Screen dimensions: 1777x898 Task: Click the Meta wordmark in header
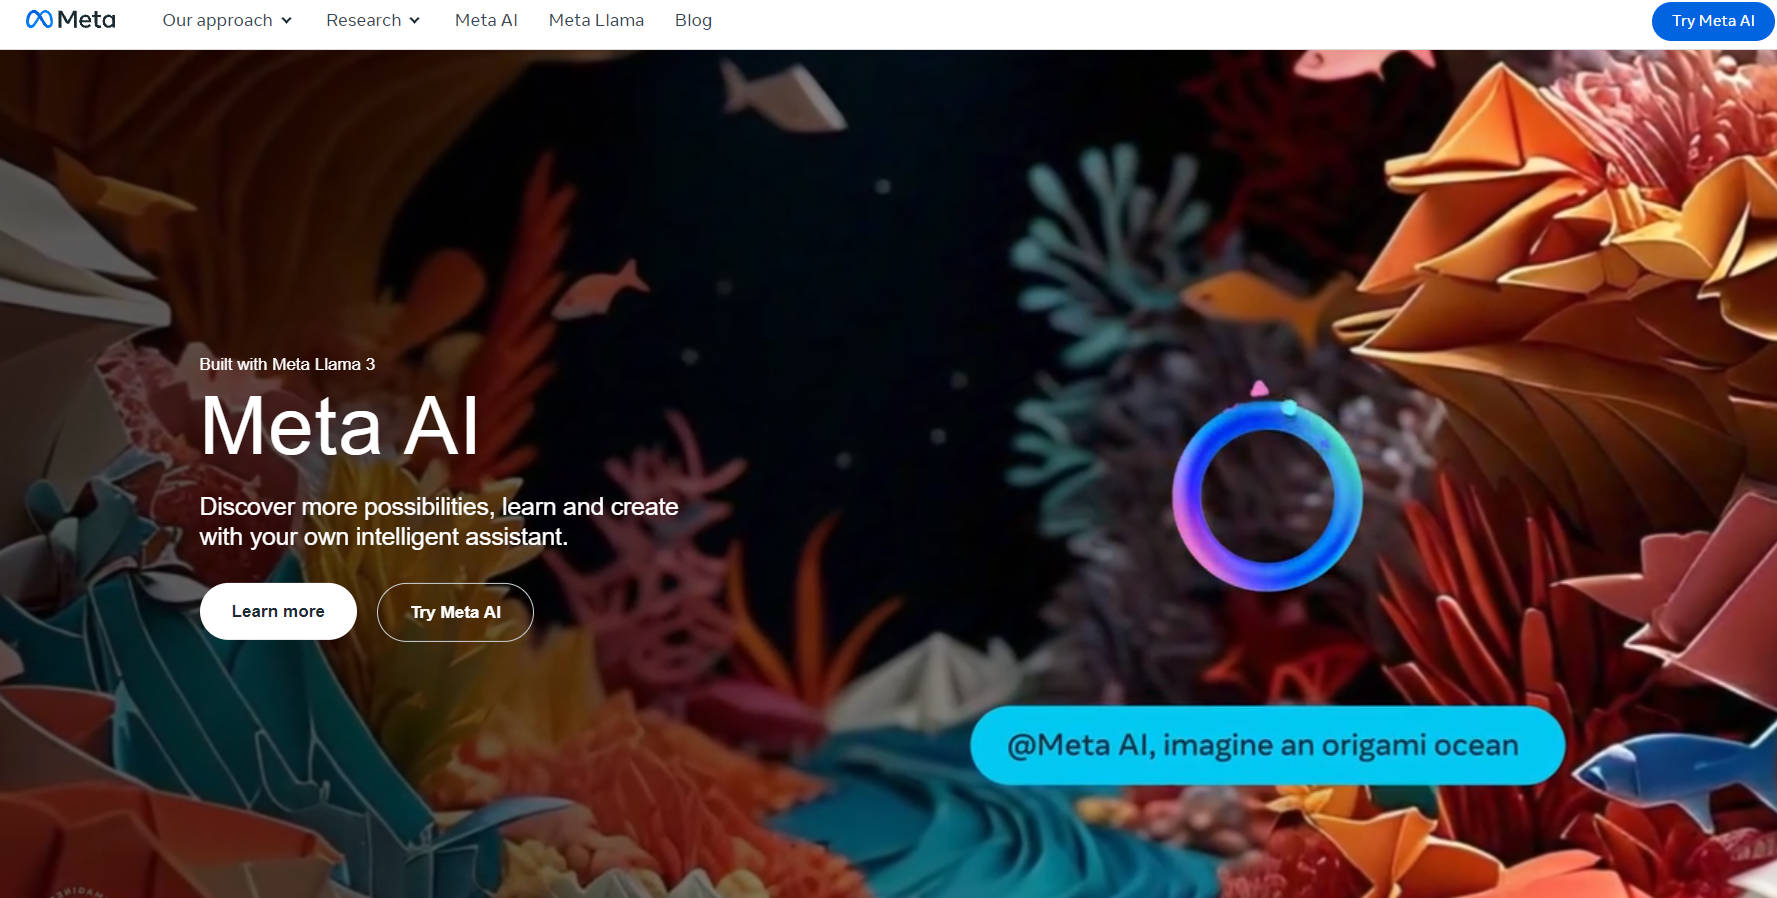(86, 20)
